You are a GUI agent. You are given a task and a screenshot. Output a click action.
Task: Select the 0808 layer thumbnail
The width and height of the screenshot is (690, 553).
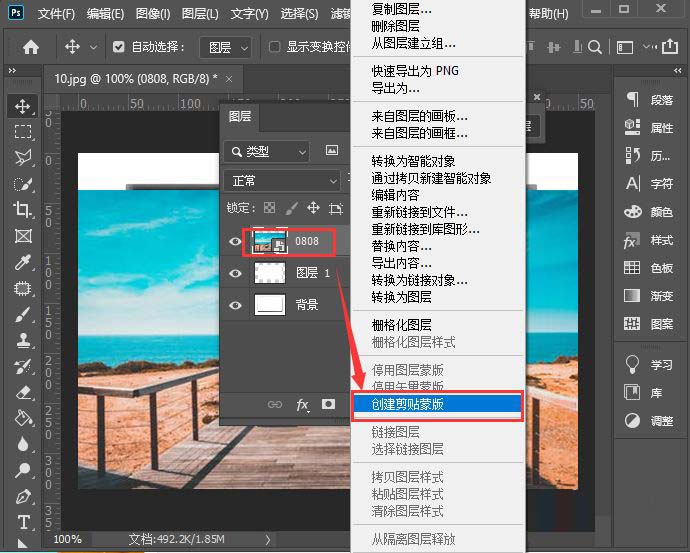click(x=269, y=242)
